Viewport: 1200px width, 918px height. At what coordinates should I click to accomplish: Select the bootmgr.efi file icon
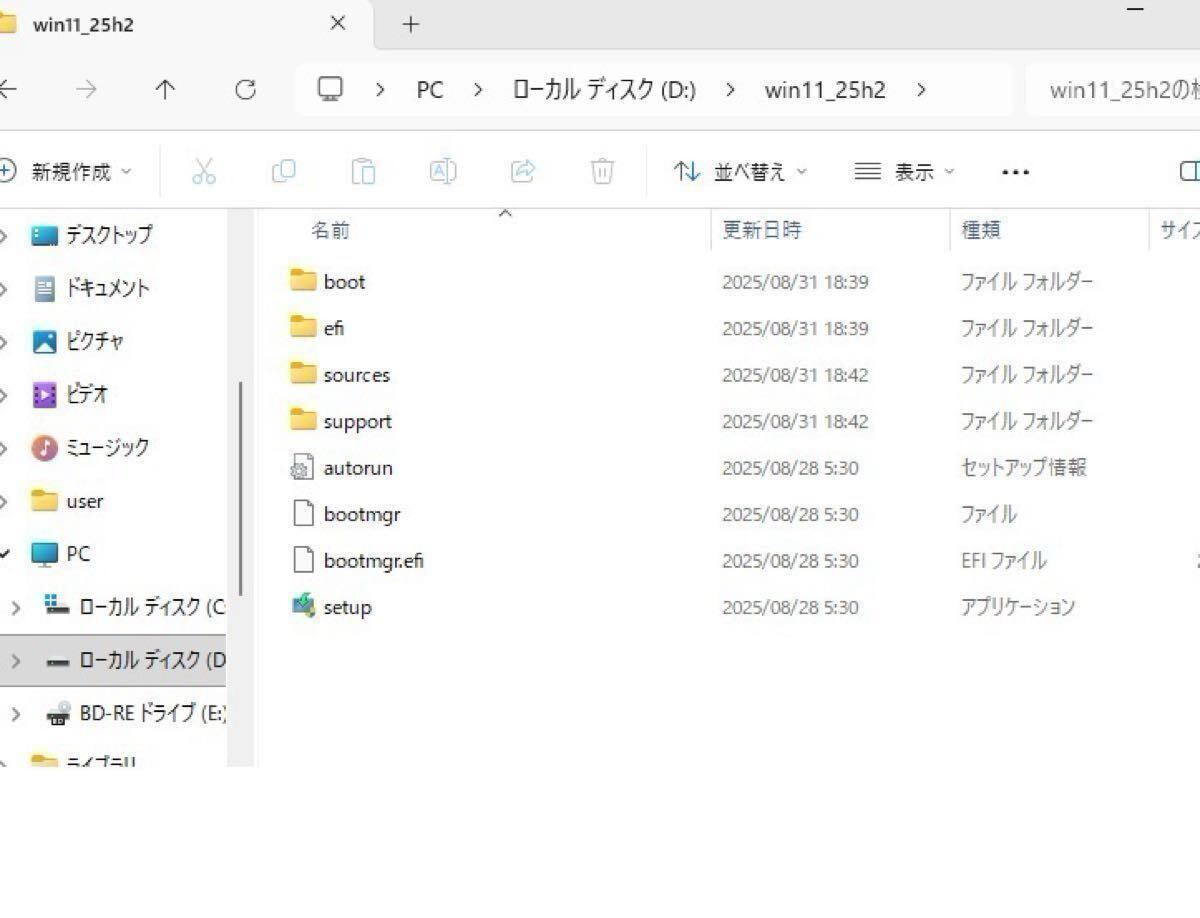pos(303,560)
